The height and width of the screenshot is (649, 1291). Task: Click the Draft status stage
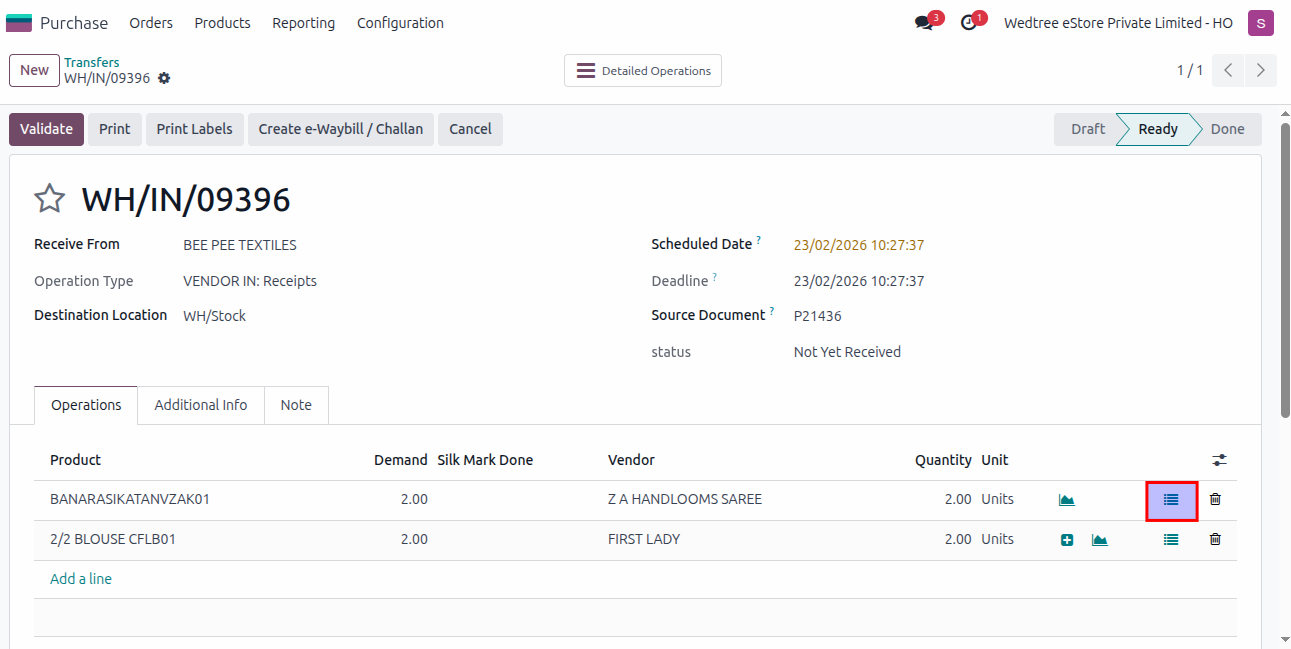click(x=1087, y=129)
